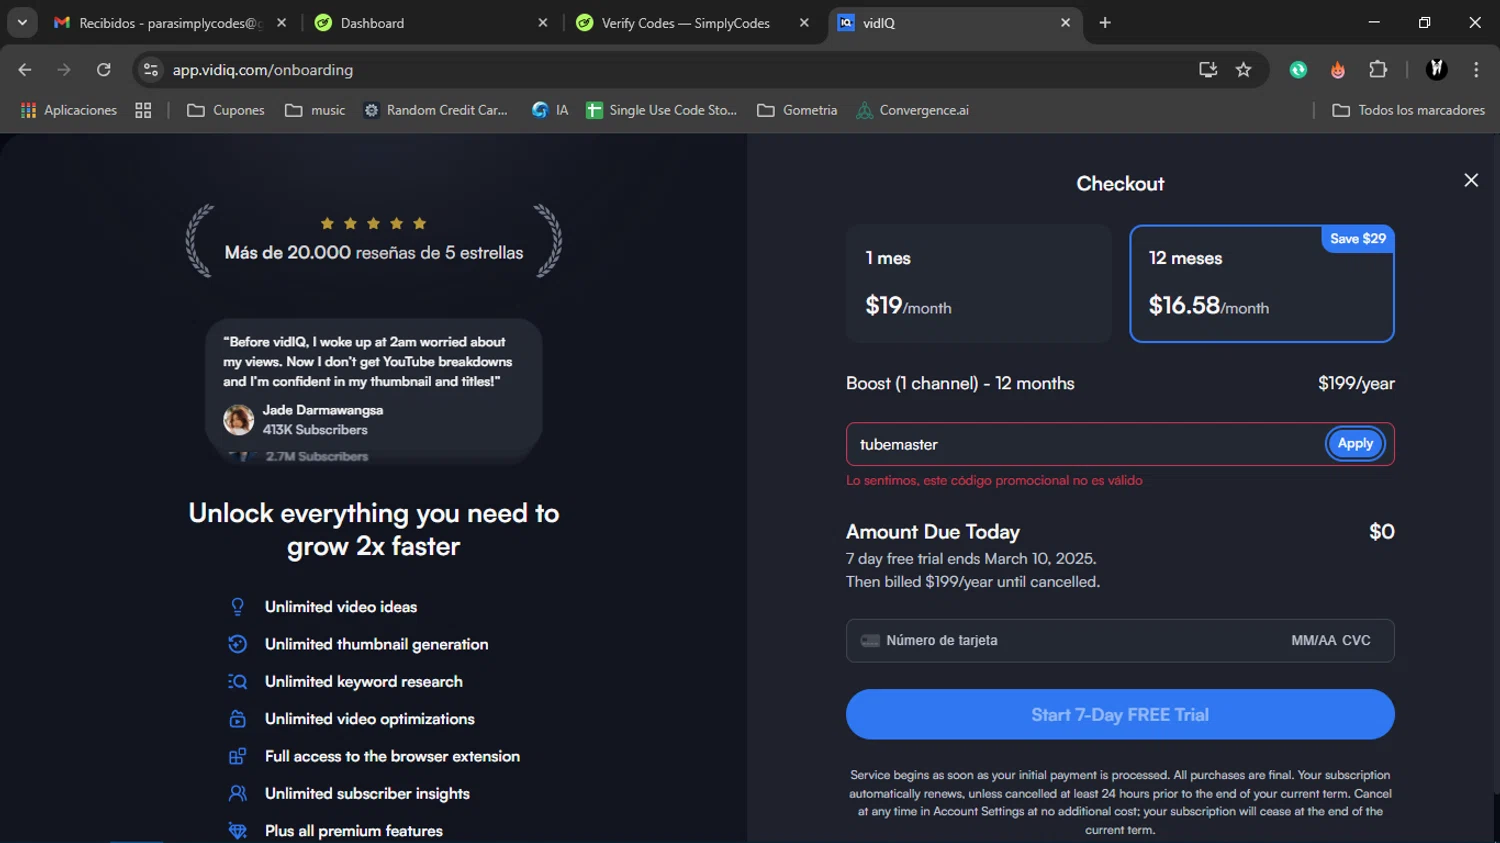The height and width of the screenshot is (843, 1500).
Task: Close the Verify Codes tab
Action: coord(804,23)
